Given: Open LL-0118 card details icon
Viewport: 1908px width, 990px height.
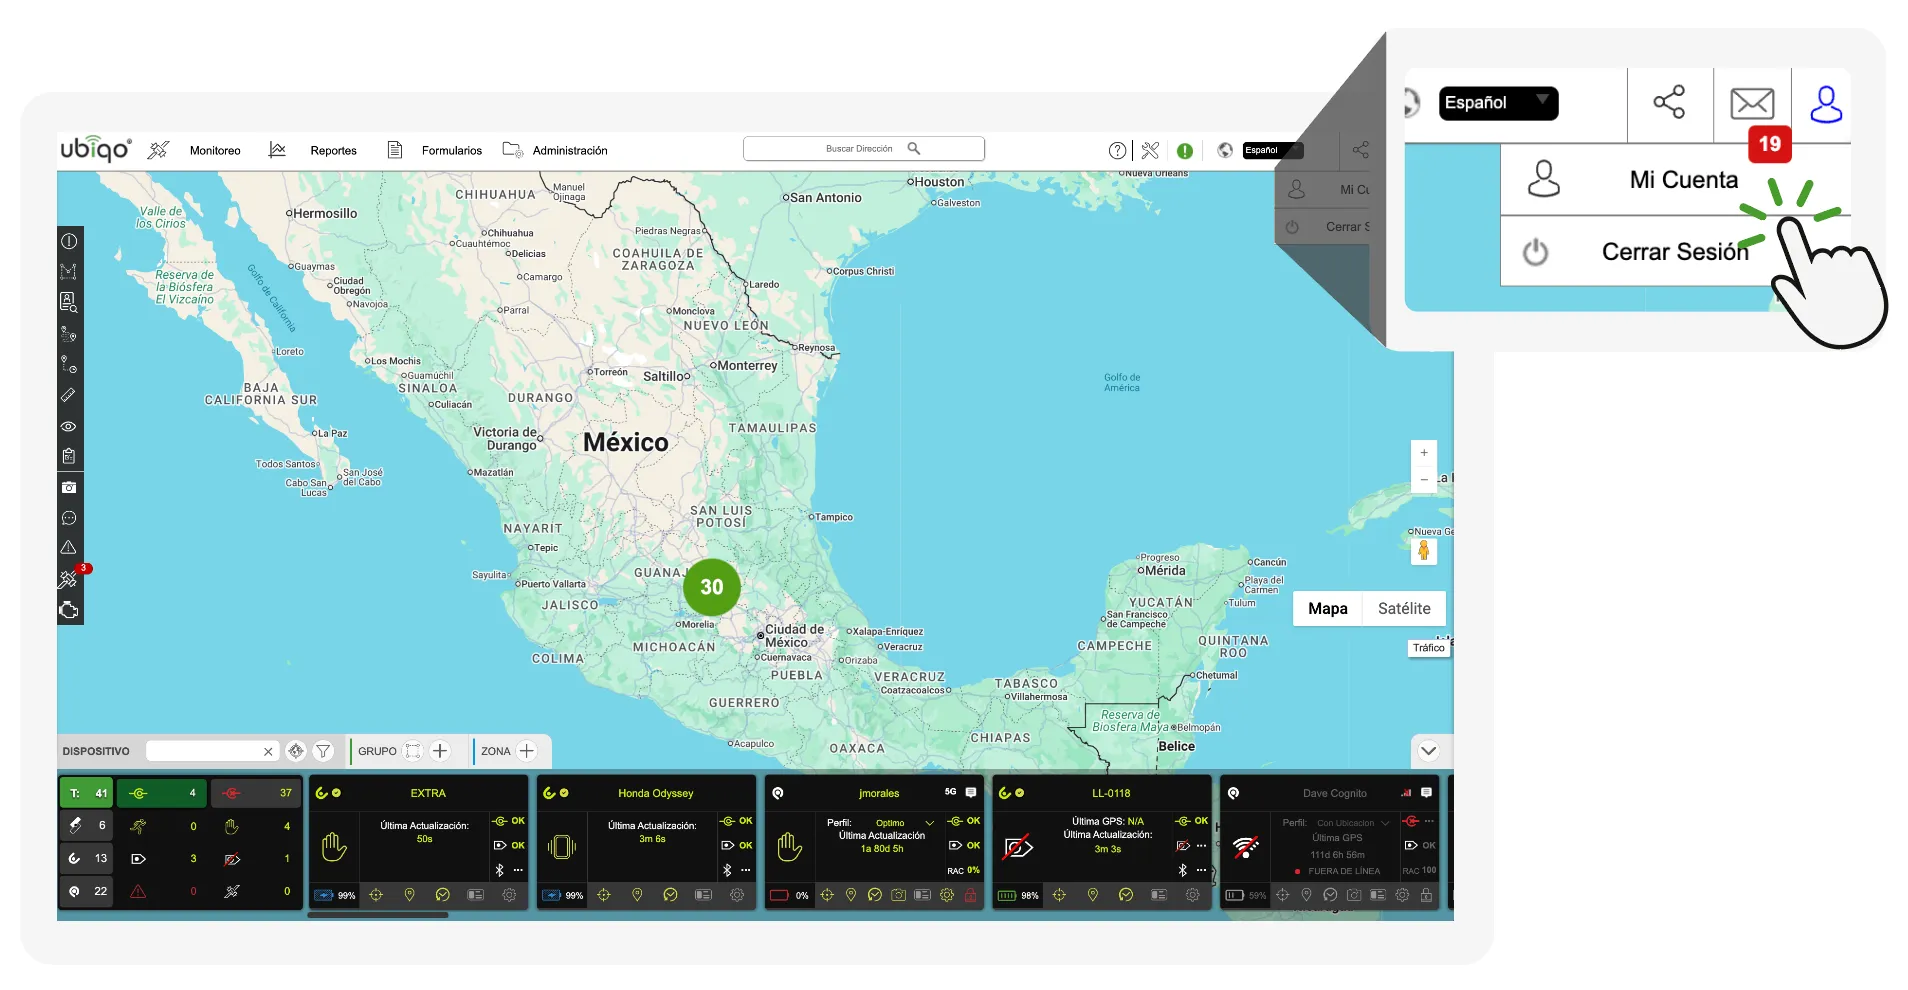Looking at the screenshot, I should click(x=1159, y=895).
